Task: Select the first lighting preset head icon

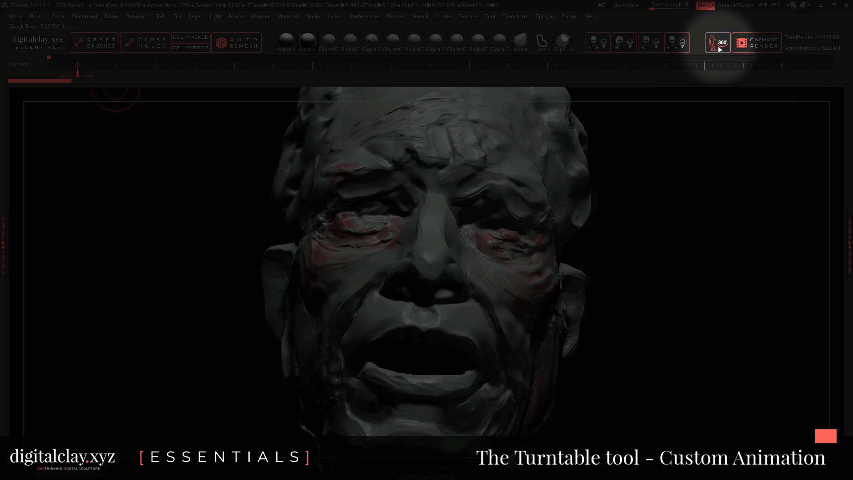Action: (x=598, y=42)
